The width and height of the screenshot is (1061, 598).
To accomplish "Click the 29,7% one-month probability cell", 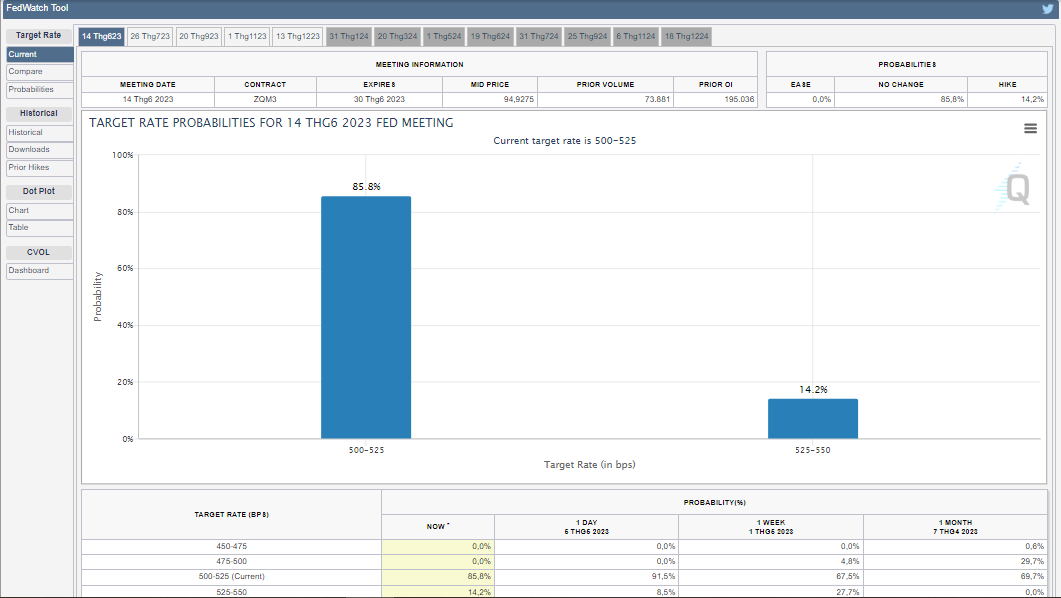I will click(955, 561).
